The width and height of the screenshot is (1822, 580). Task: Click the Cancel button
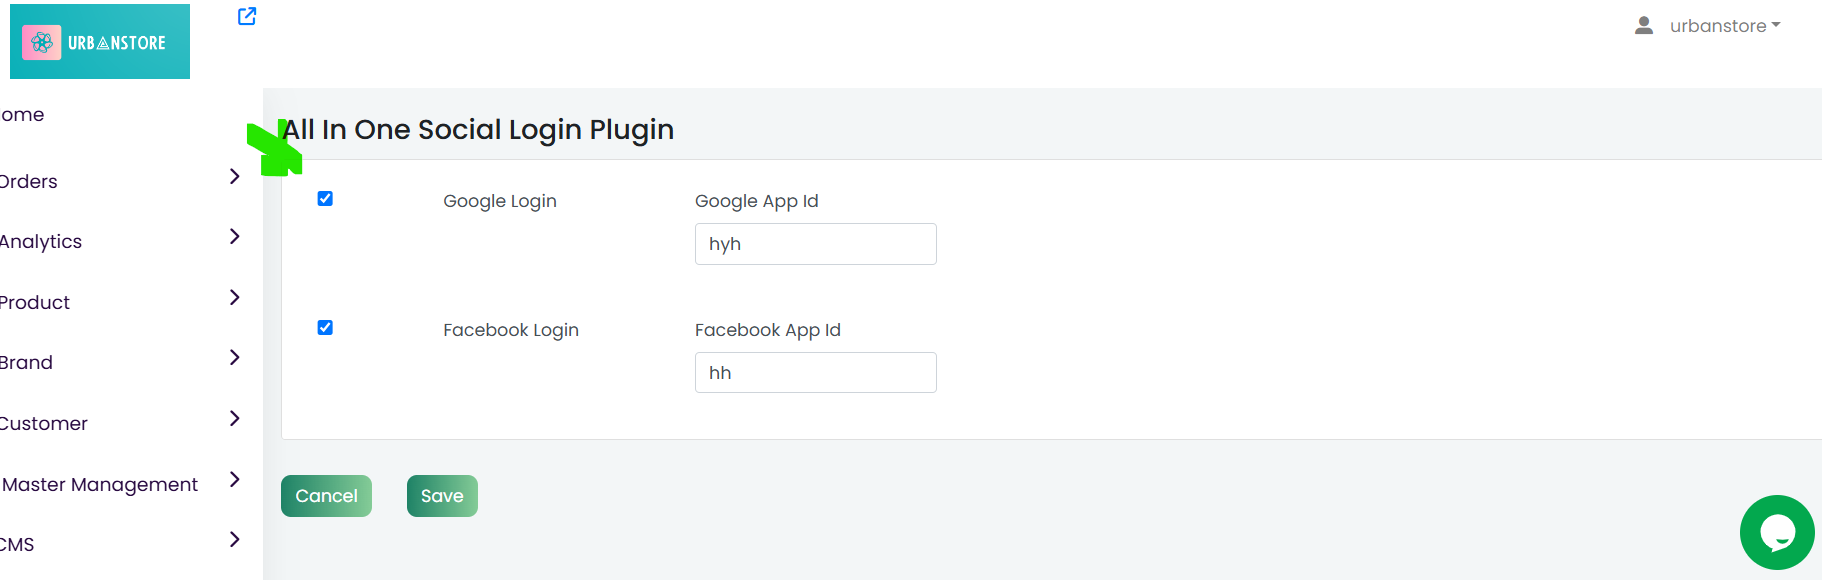tap(326, 496)
